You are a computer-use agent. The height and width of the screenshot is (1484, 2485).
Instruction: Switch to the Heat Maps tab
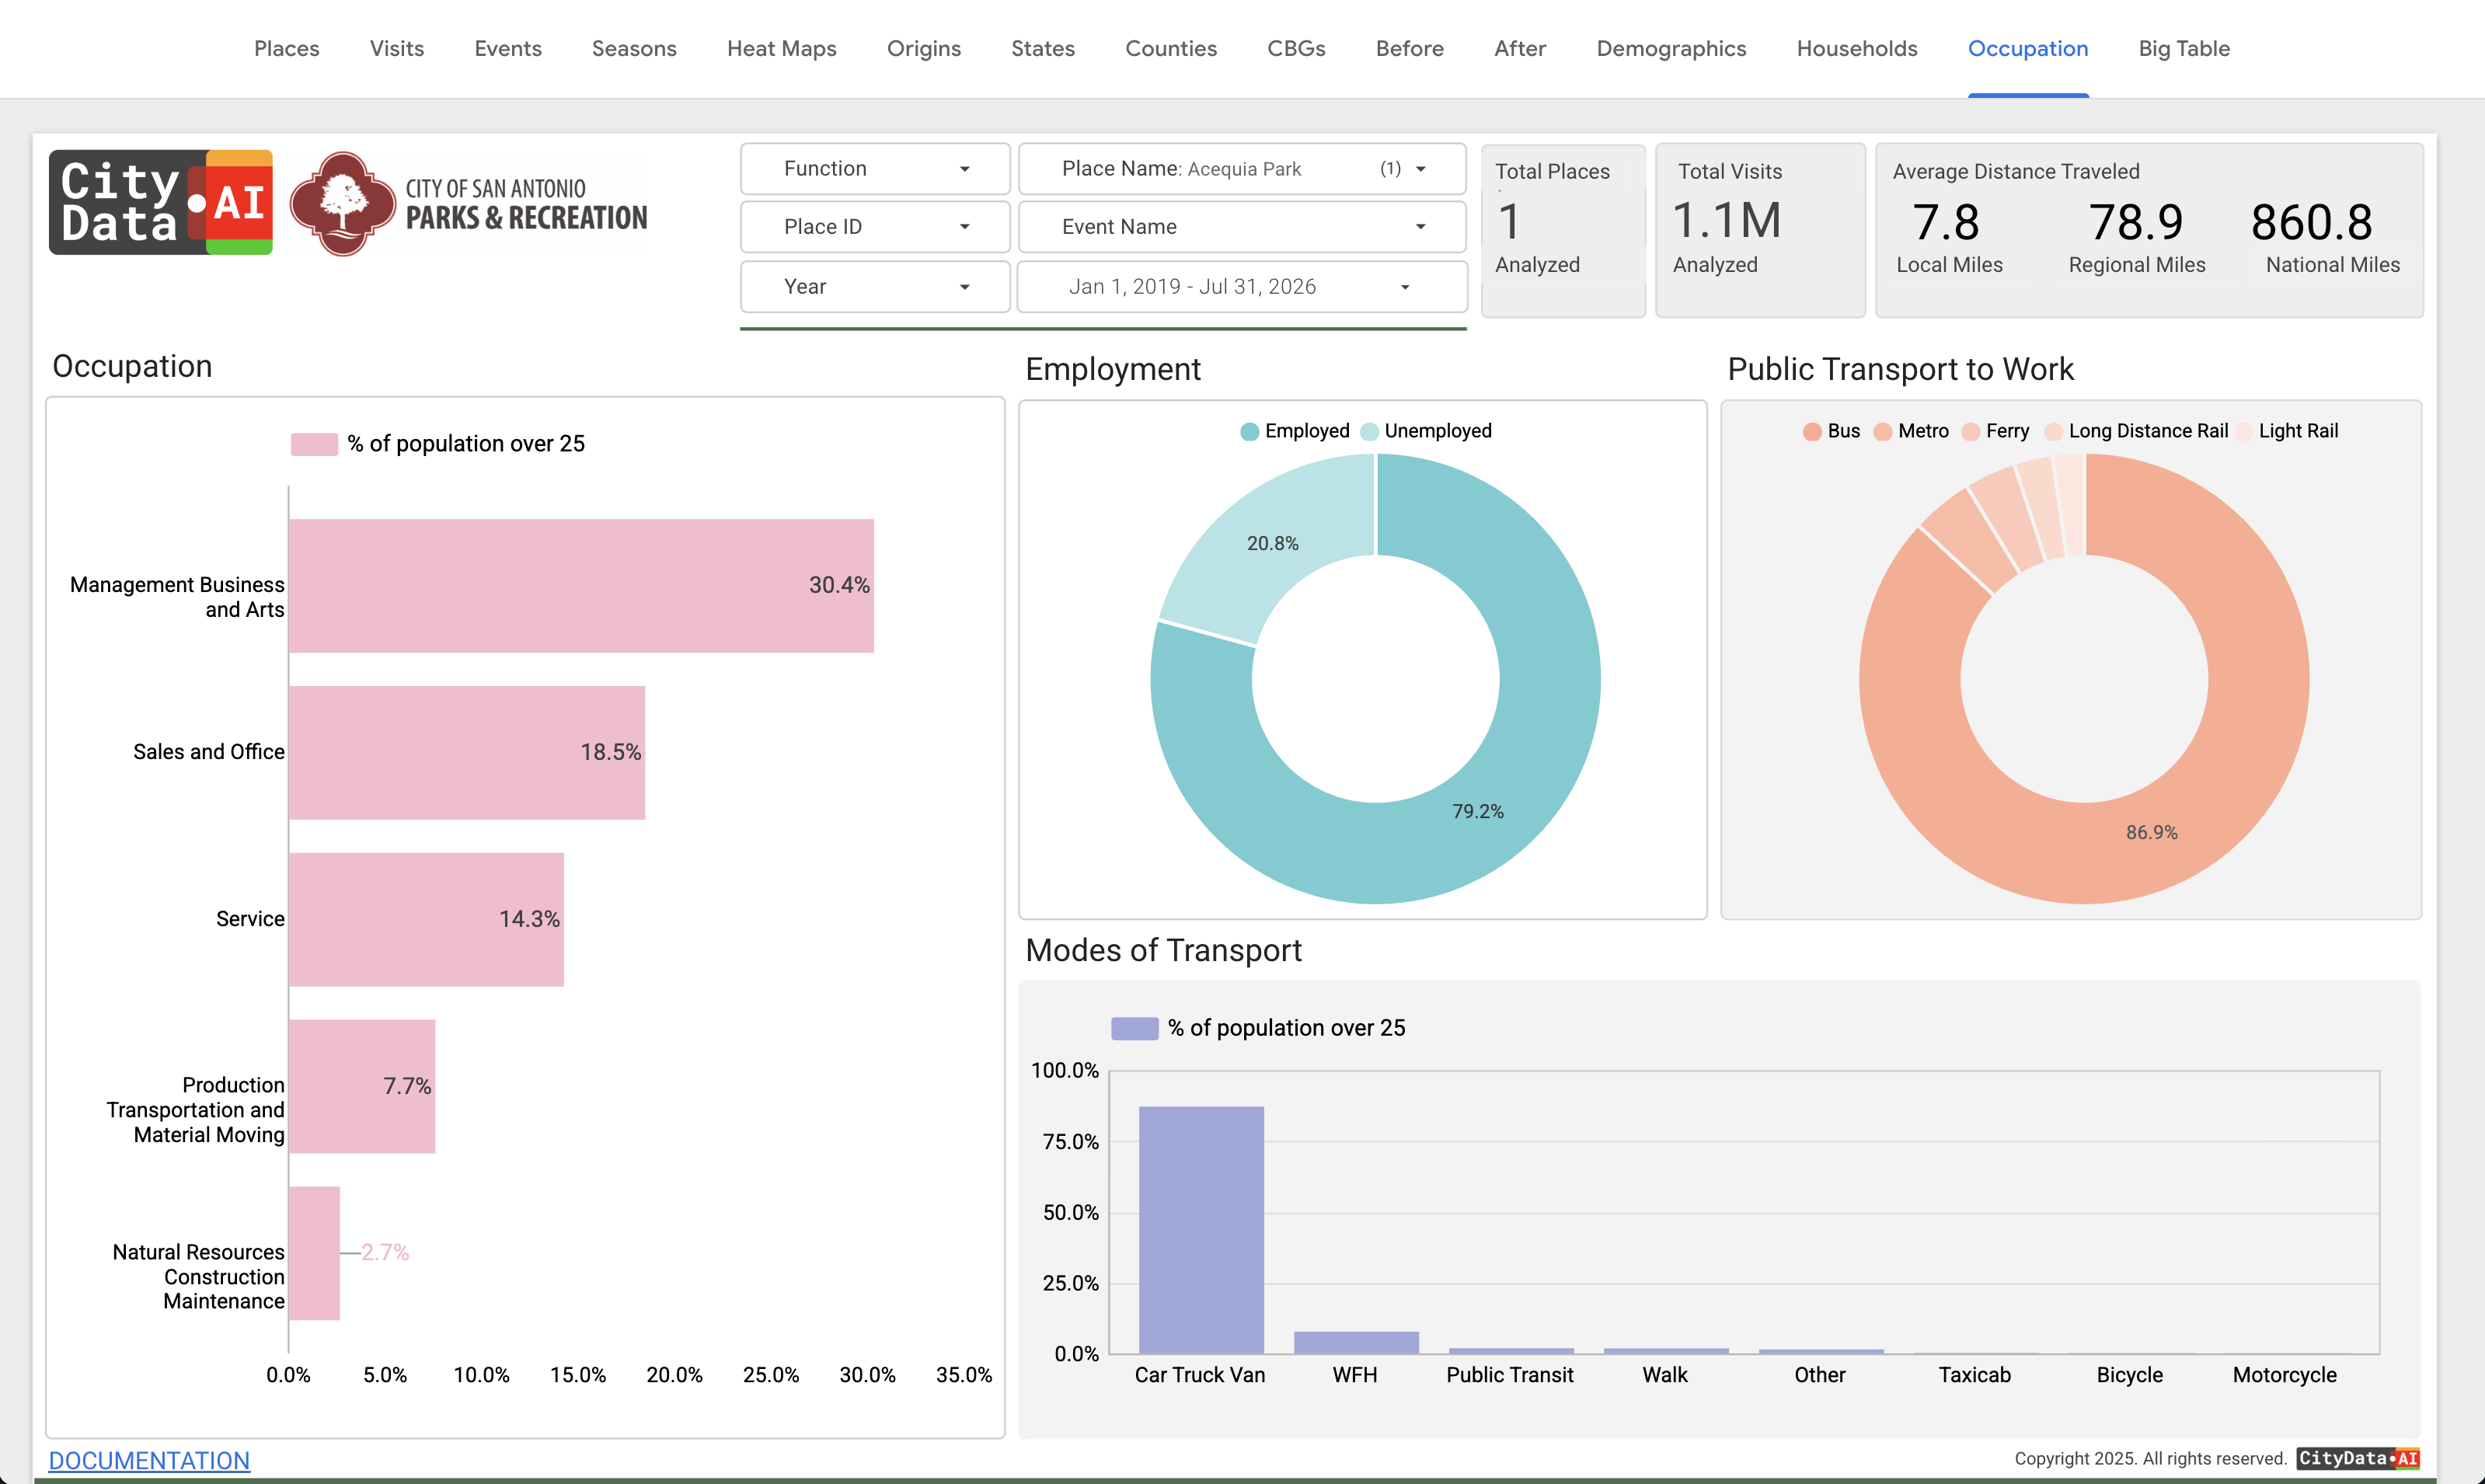(782, 48)
